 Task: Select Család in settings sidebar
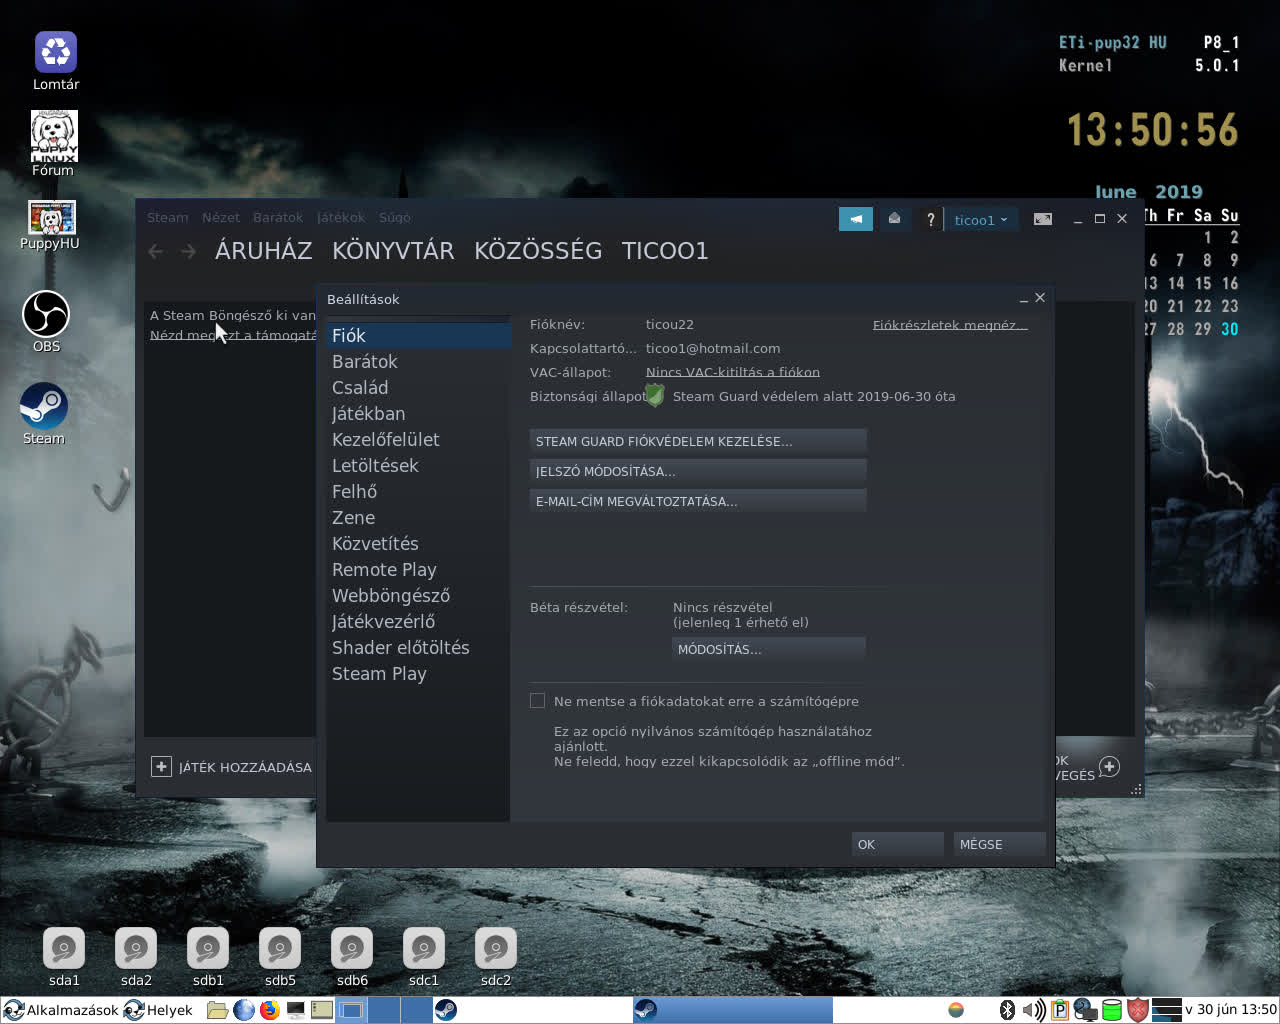(418, 387)
